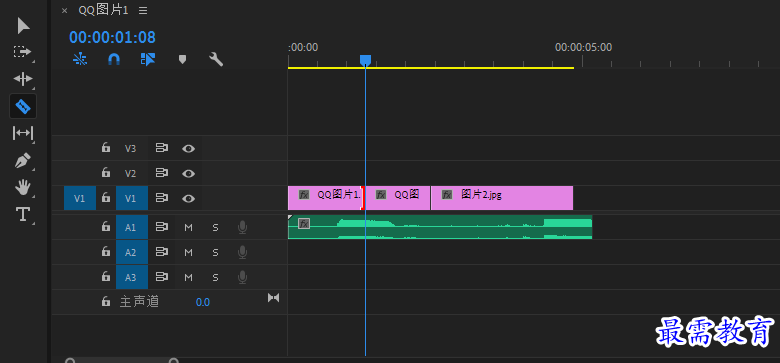The height and width of the screenshot is (363, 780).
Task: Select the Hand tool
Action: tap(23, 187)
